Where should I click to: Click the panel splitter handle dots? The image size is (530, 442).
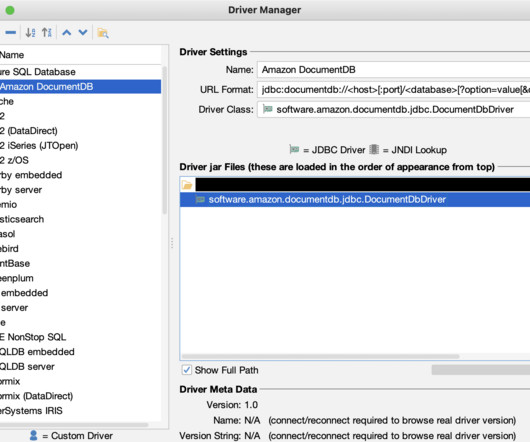(172, 243)
